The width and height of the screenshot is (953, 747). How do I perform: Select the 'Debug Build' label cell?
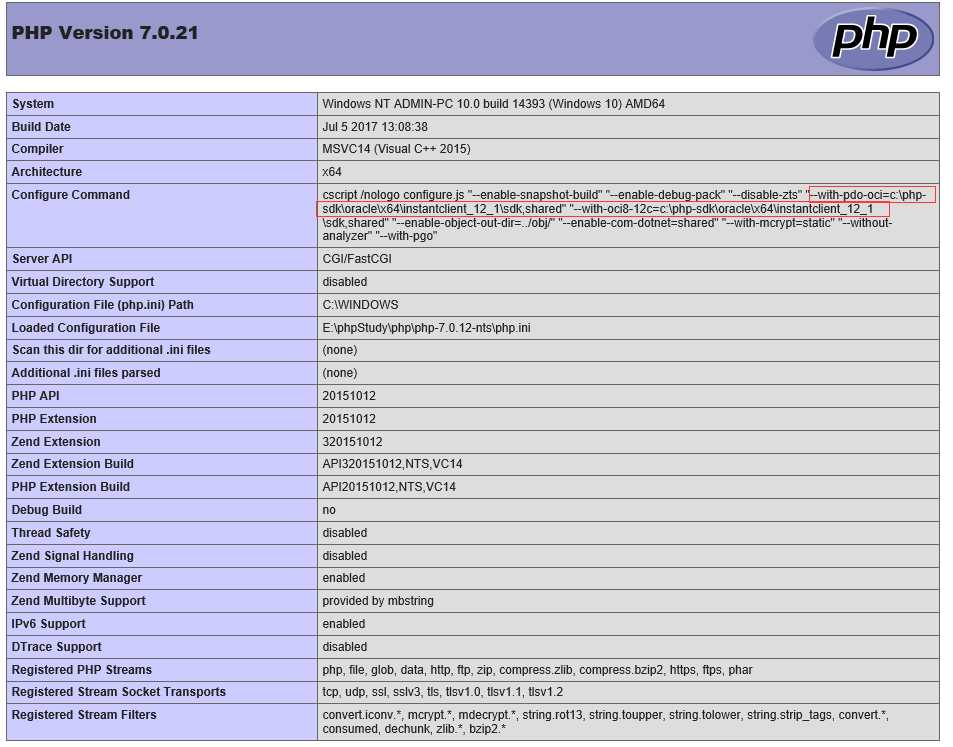click(162, 510)
